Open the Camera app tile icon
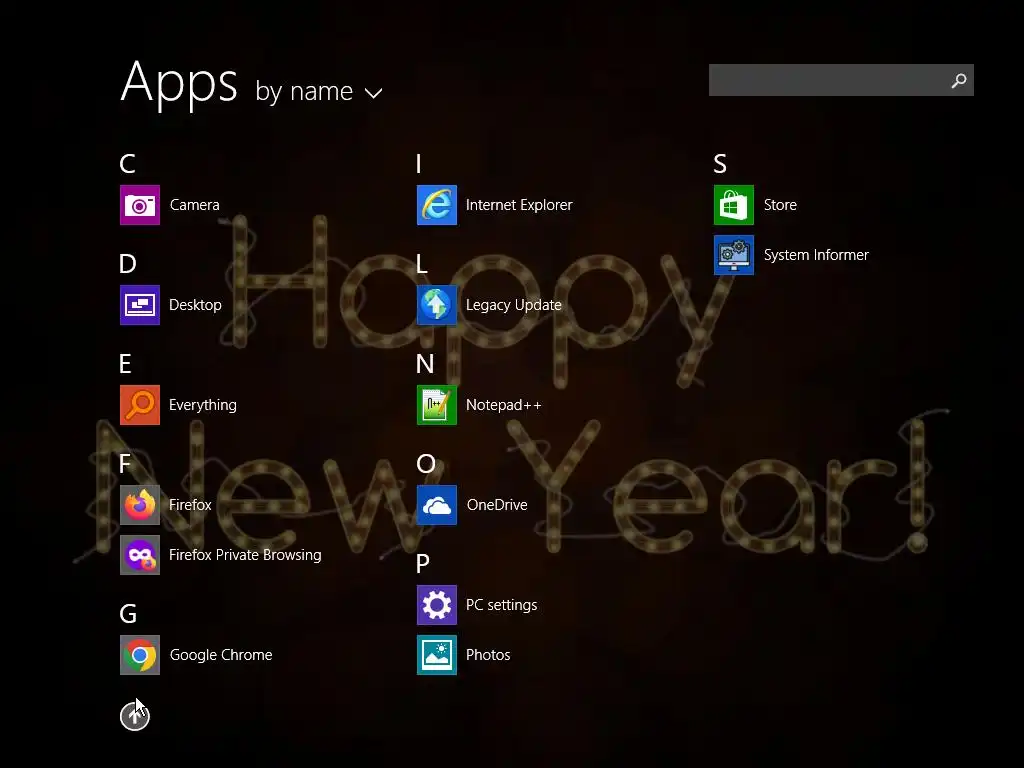Image resolution: width=1024 pixels, height=768 pixels. 140,204
